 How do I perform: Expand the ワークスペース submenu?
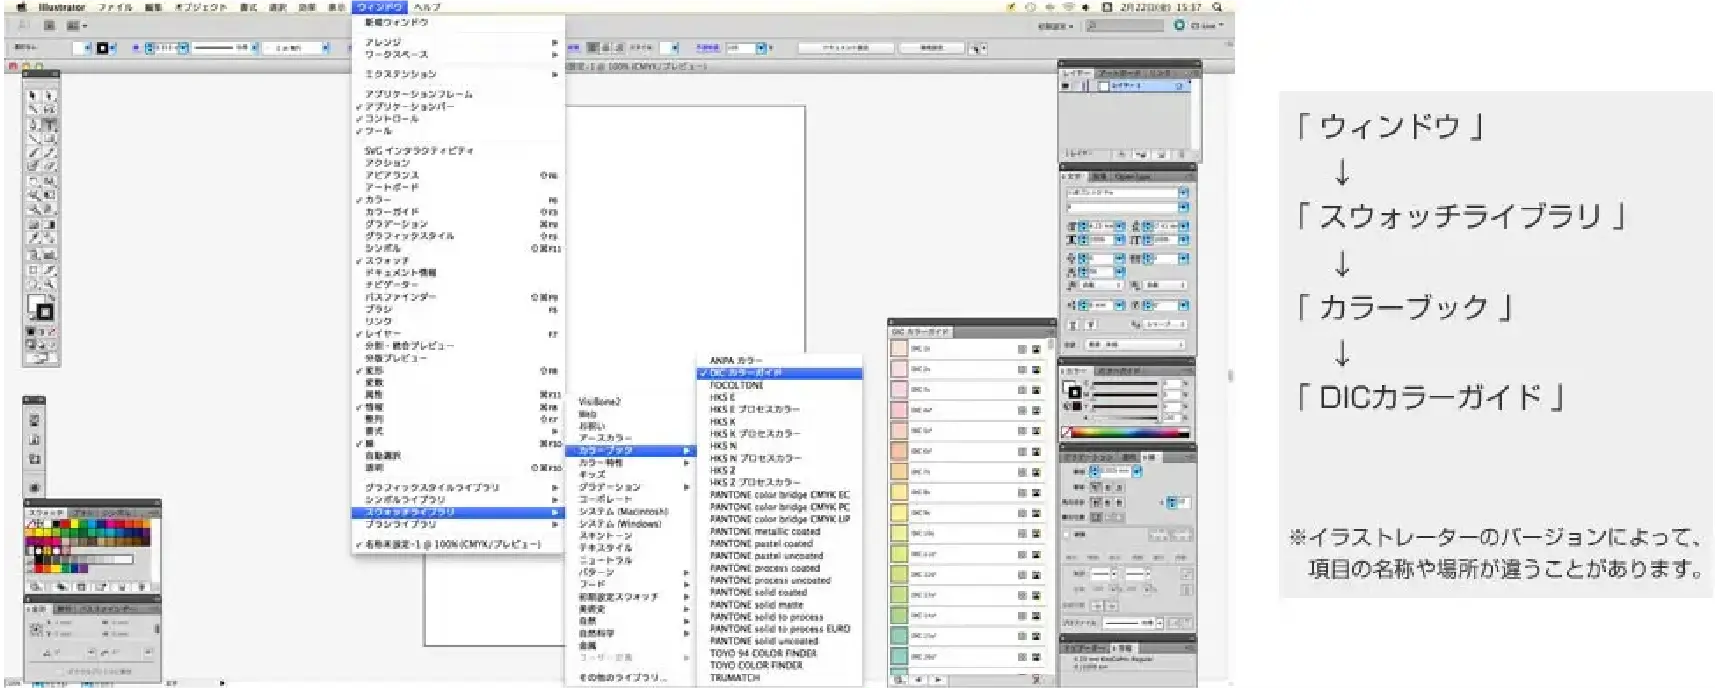(459, 54)
